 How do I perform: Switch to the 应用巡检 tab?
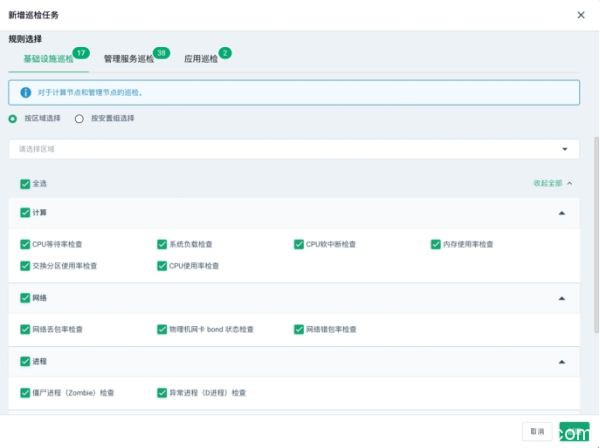200,59
